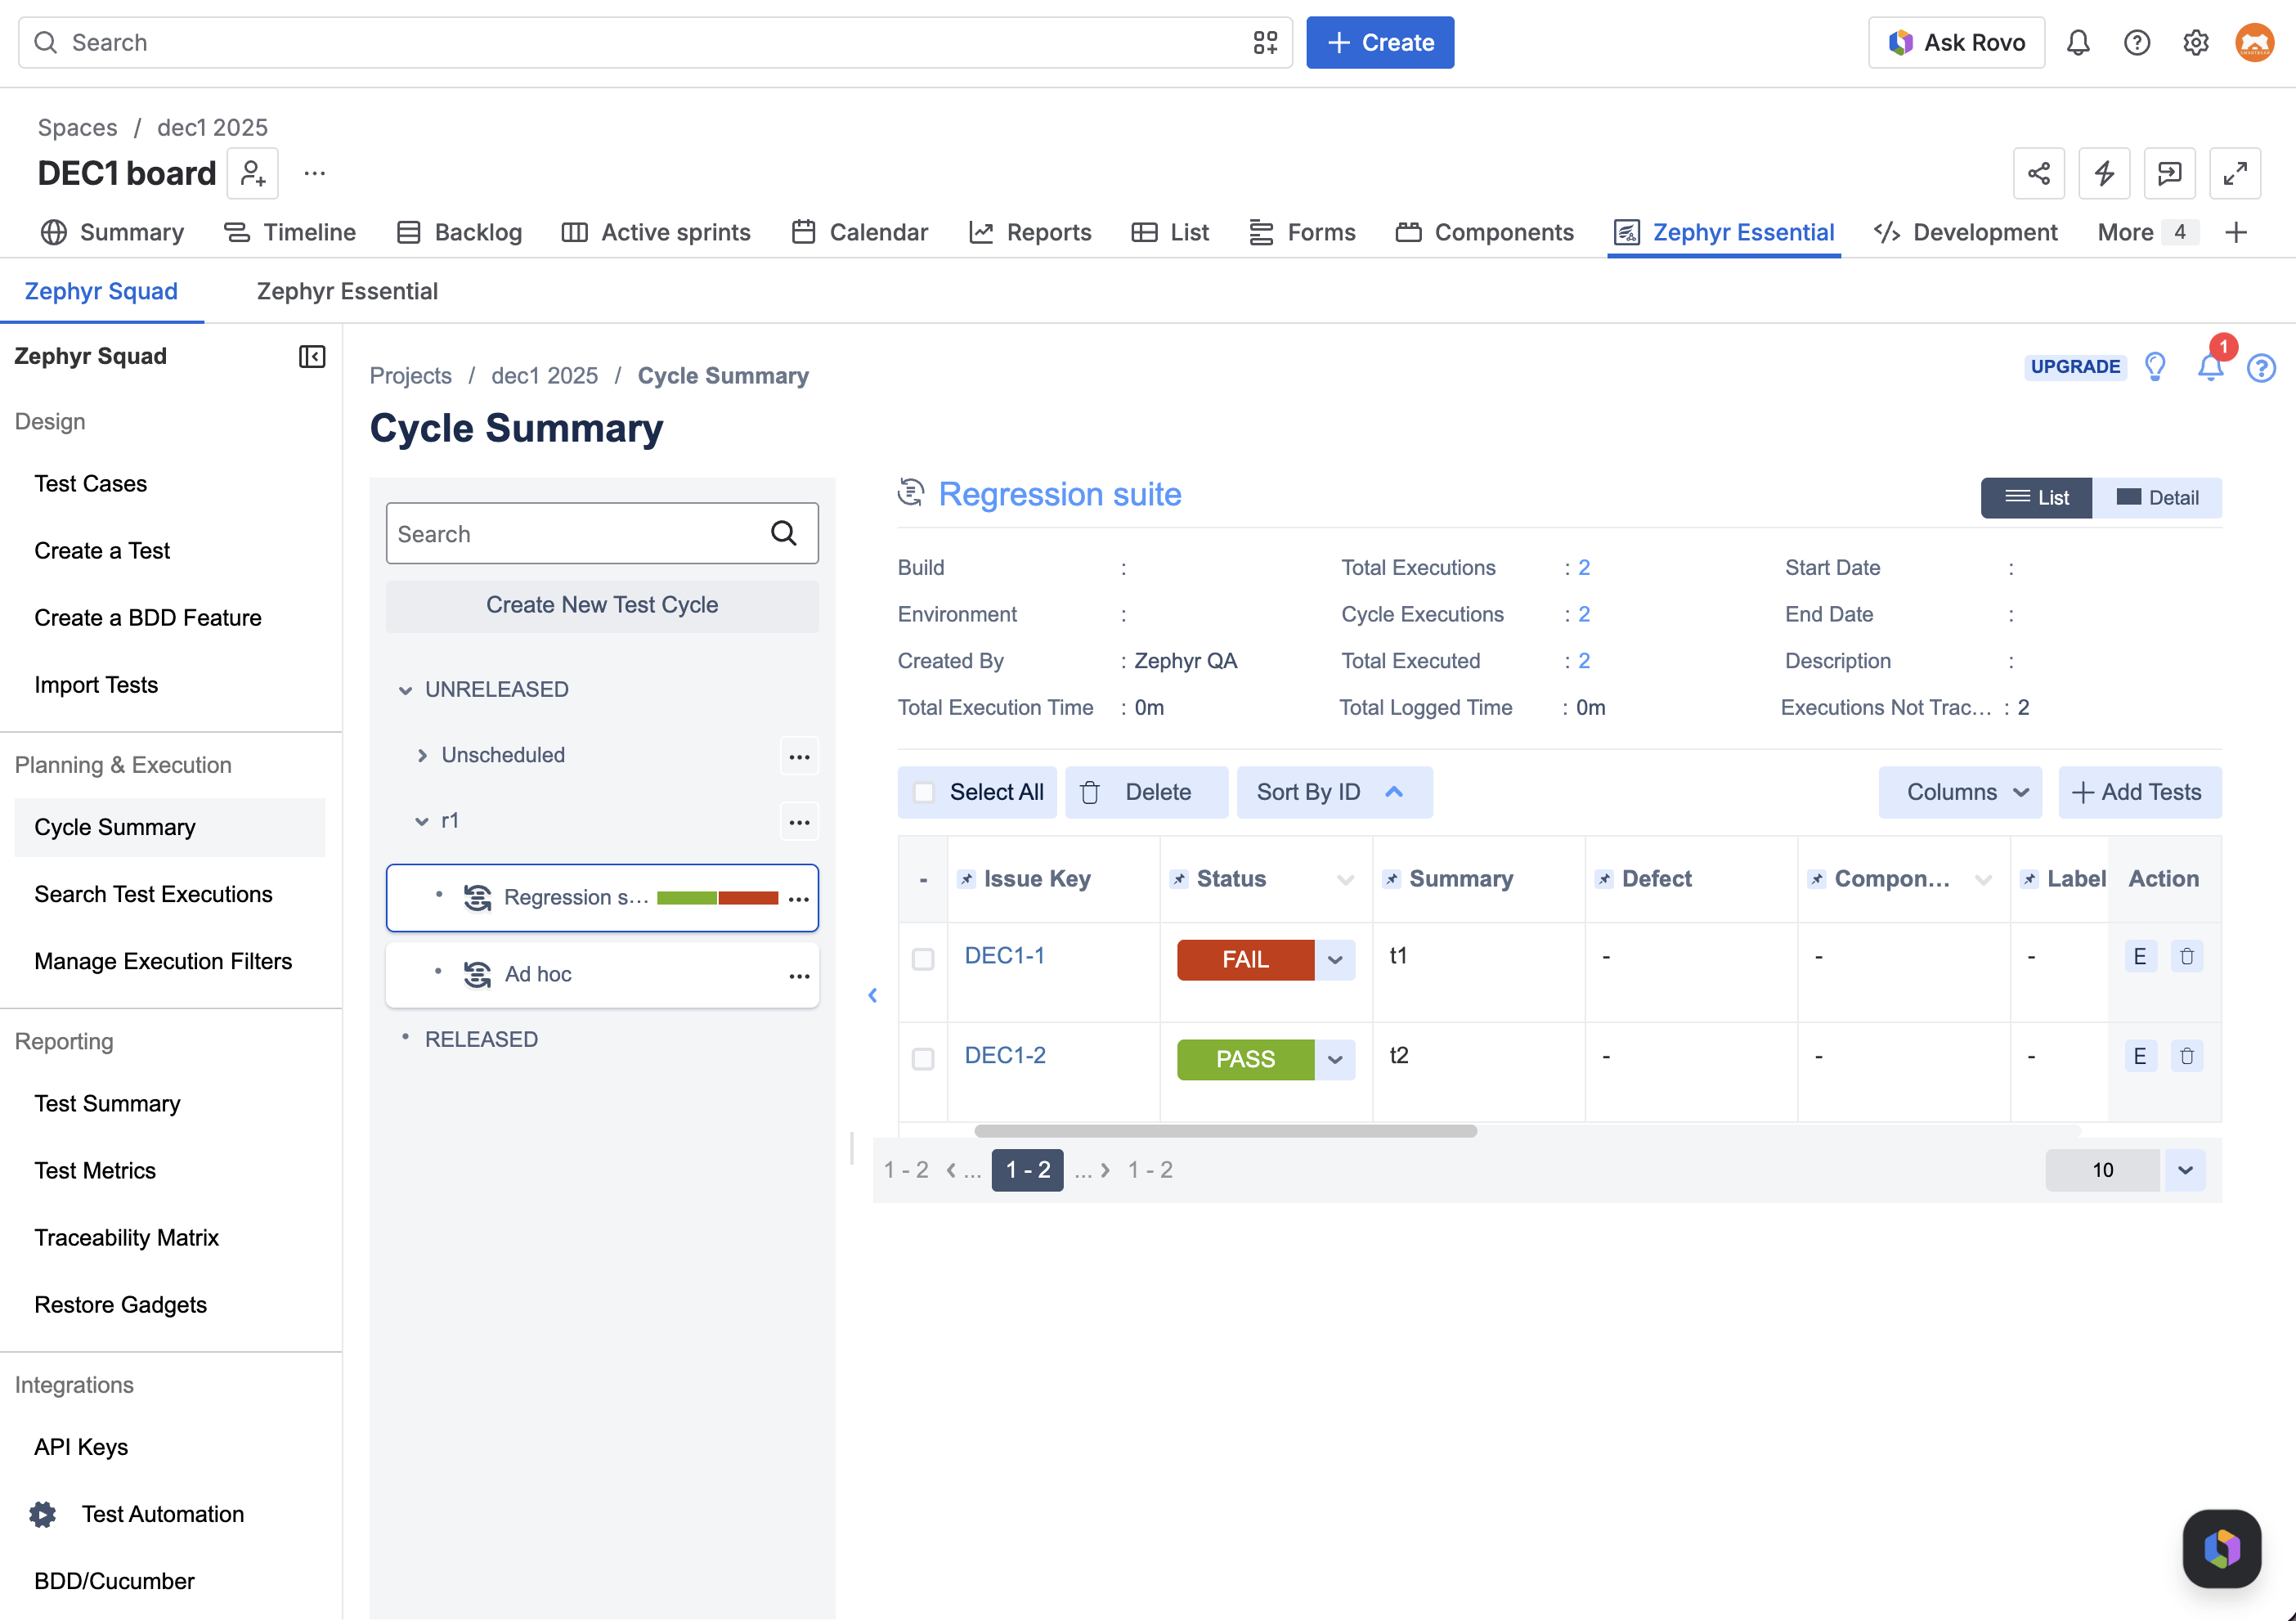This screenshot has height=1621, width=2296.
Task: Open the Rovo chat floating button
Action: [x=2222, y=1548]
